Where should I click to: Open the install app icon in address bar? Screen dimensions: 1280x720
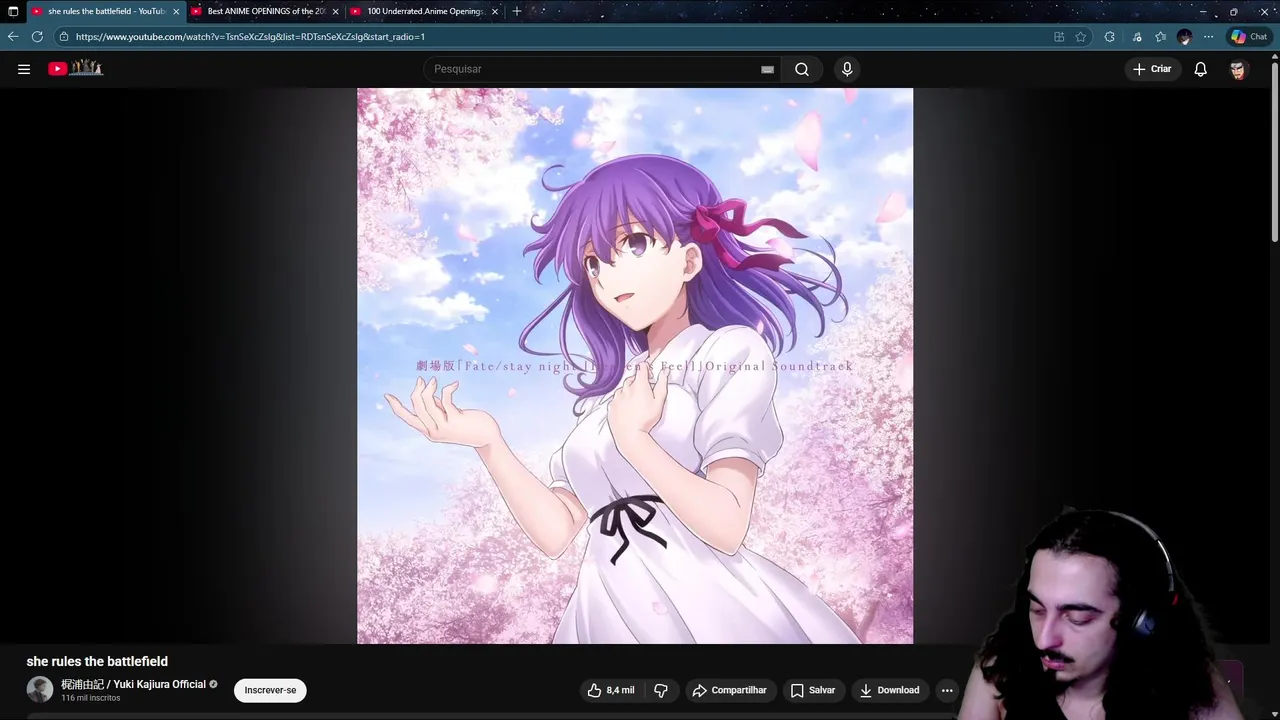coord(1059,37)
